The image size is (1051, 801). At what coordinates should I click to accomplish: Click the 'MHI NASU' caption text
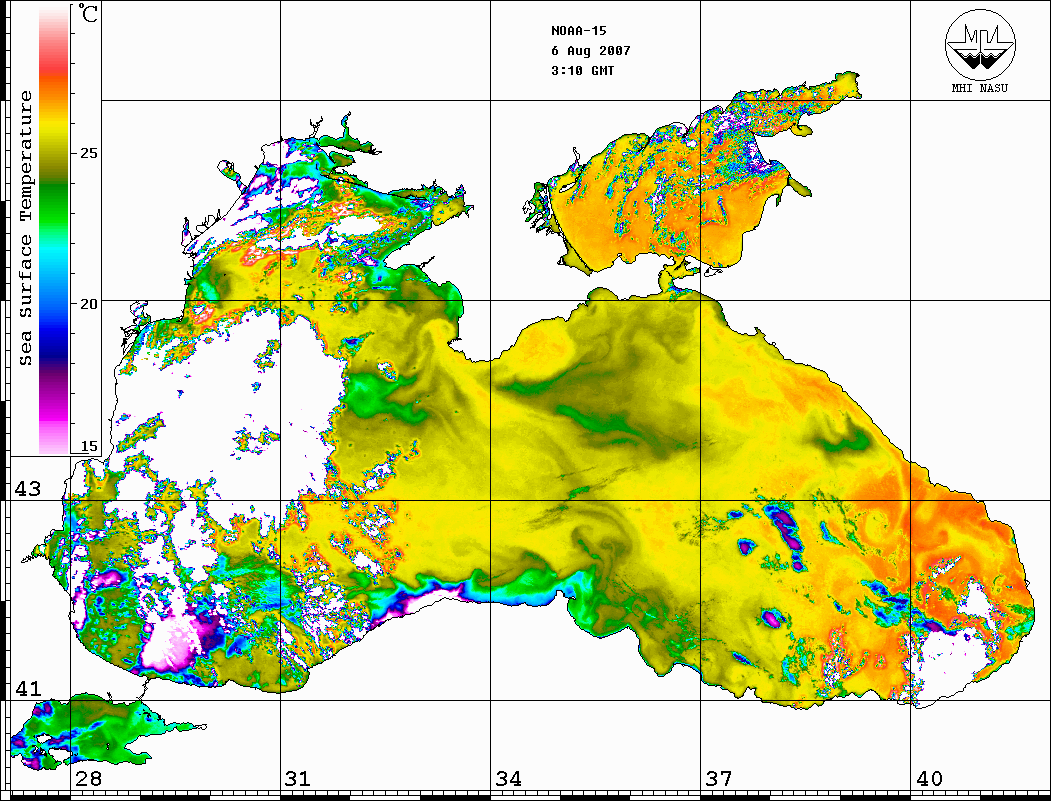[x=979, y=88]
